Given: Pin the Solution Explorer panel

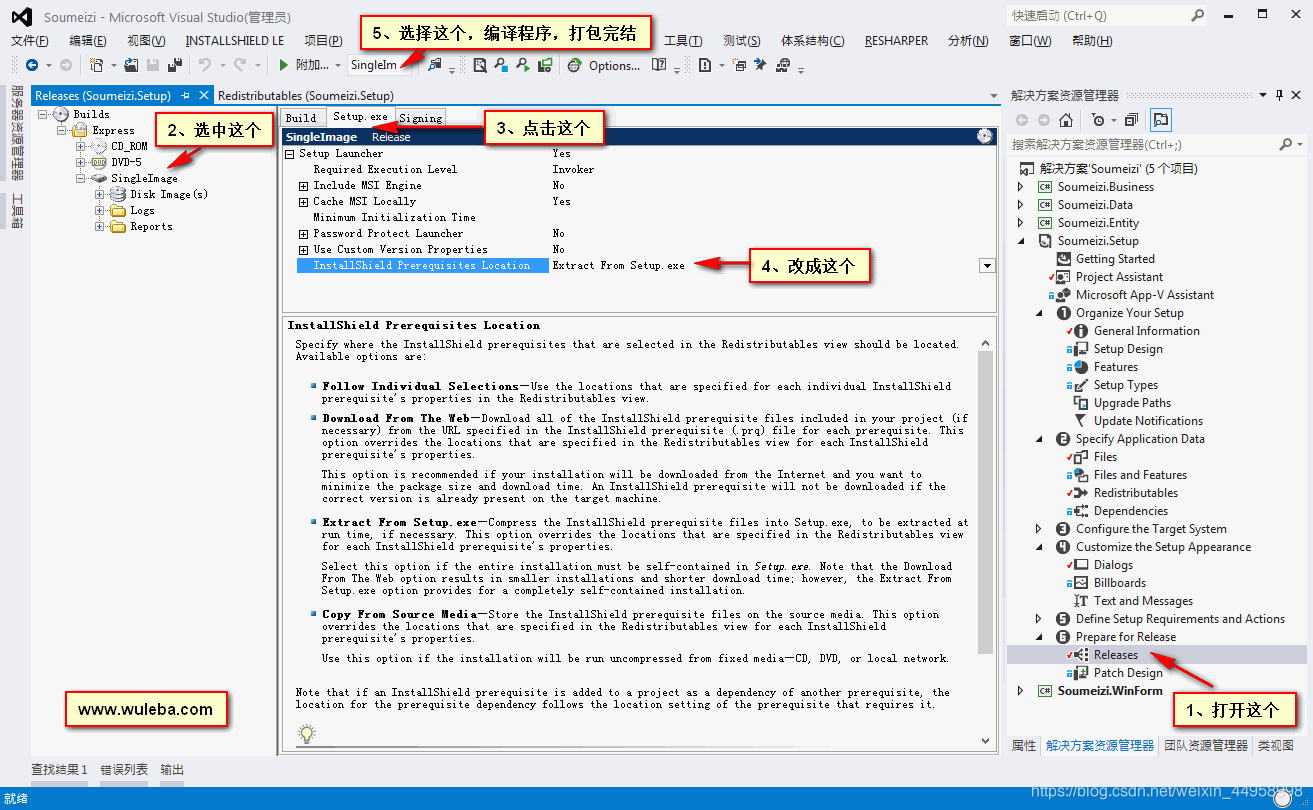Looking at the screenshot, I should [1279, 95].
